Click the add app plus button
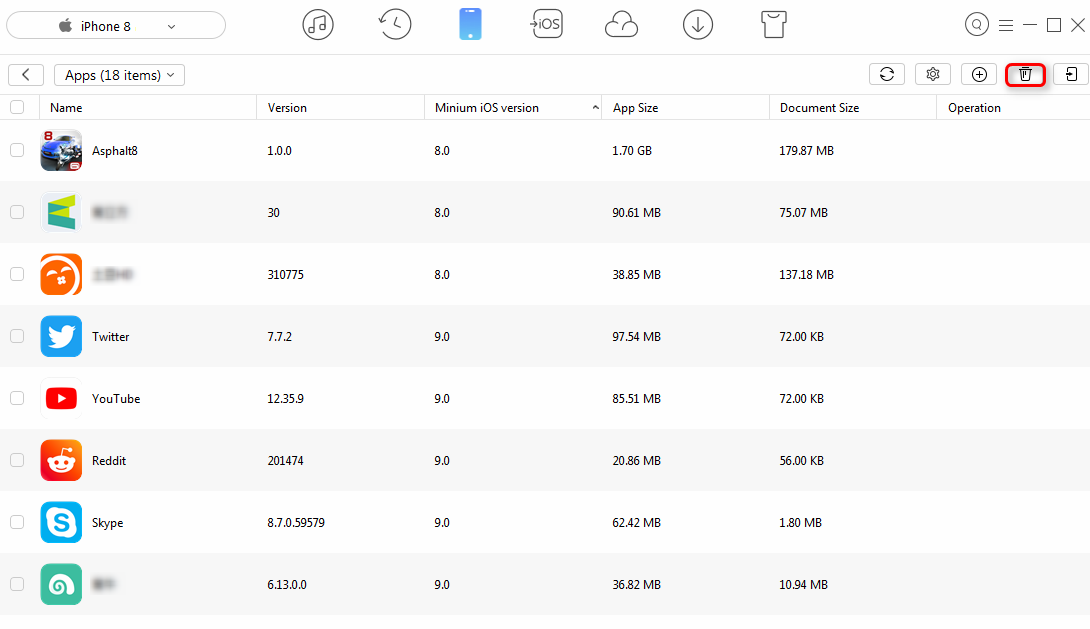Screen dimensions: 1090x629 point(979,74)
